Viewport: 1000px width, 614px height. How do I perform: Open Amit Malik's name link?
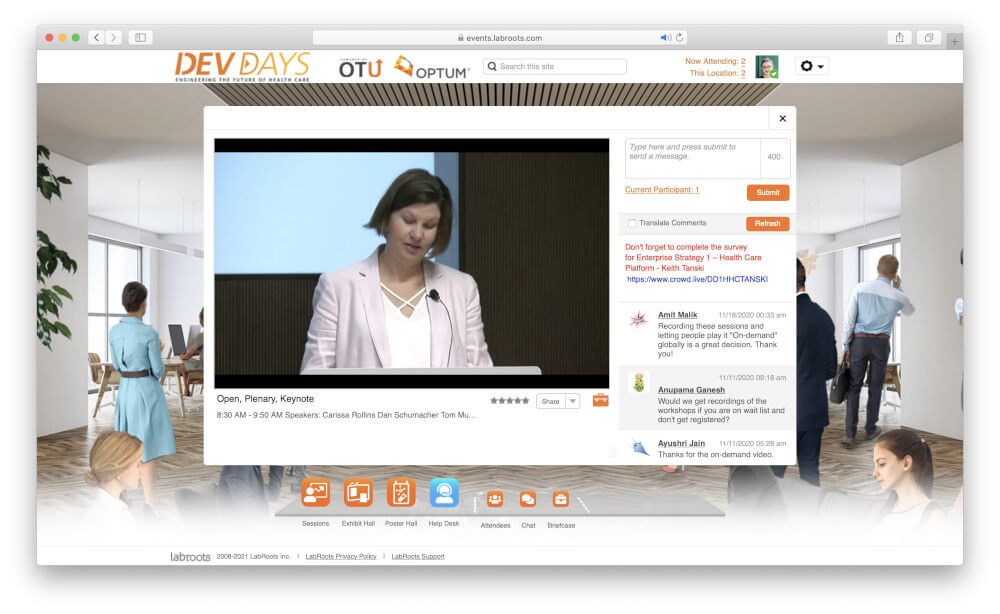(677, 315)
